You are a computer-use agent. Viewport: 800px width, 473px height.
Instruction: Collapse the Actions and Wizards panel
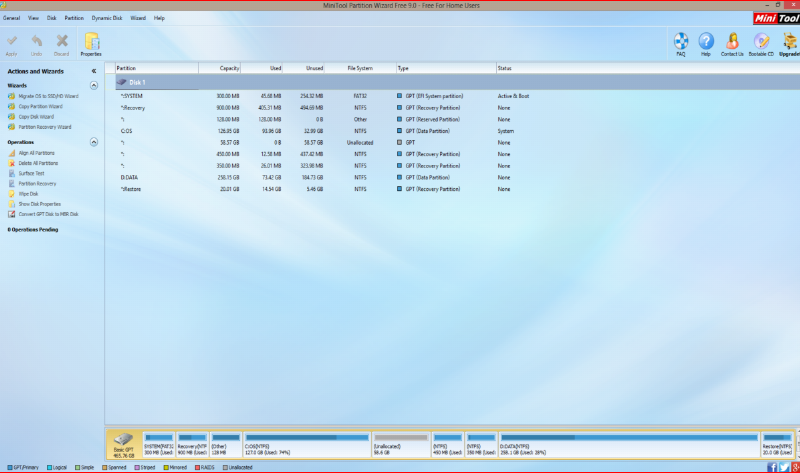coord(94,71)
